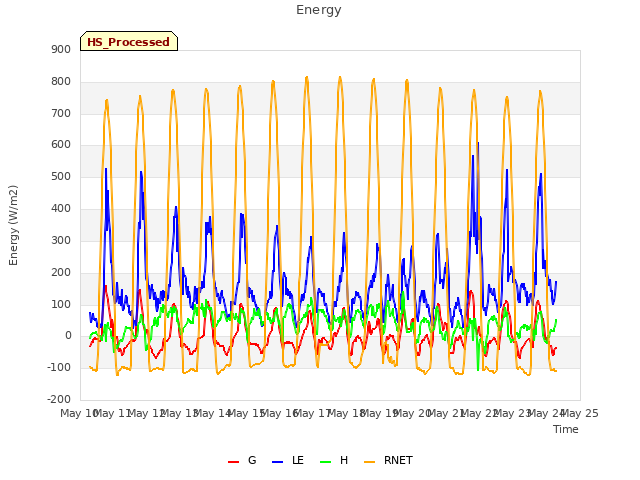Click the 500 y-axis tick label
The height and width of the screenshot is (480, 640).
click(61, 177)
